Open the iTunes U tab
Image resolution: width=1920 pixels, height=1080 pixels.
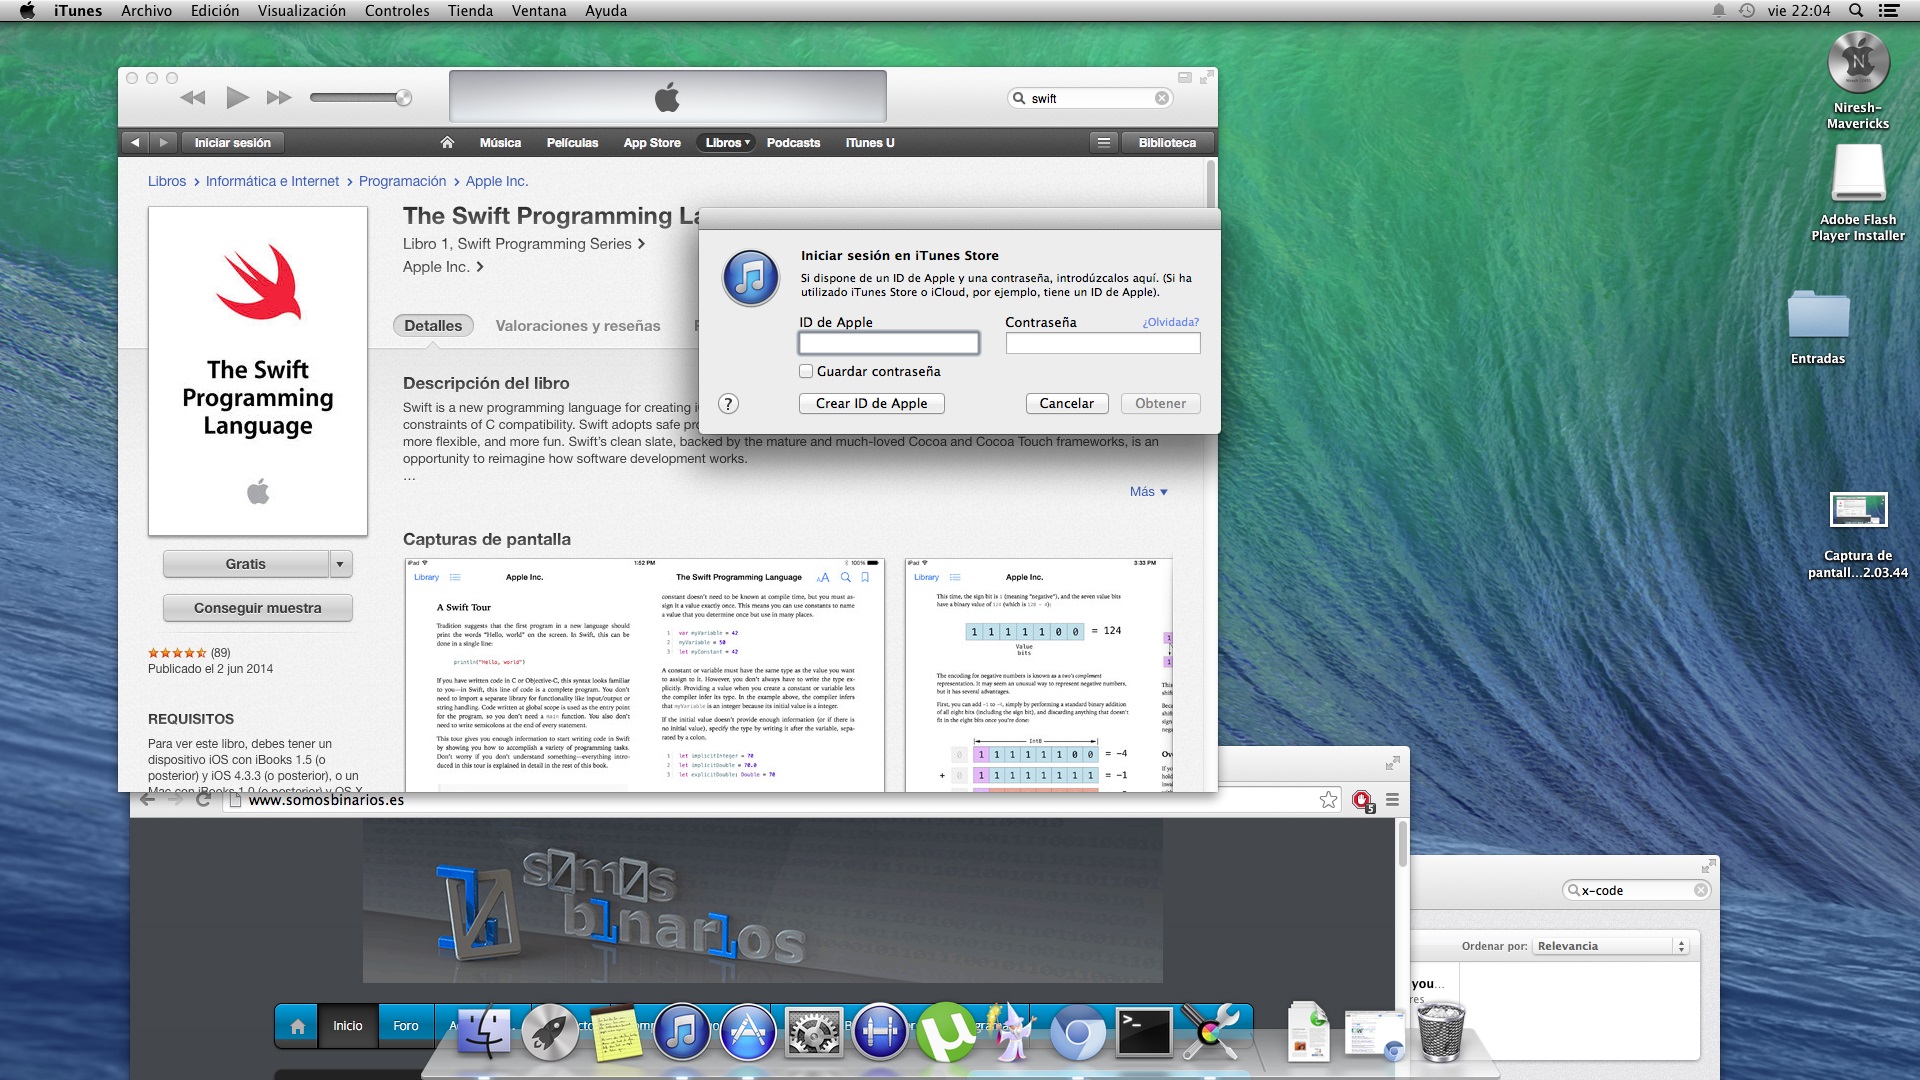[870, 143]
